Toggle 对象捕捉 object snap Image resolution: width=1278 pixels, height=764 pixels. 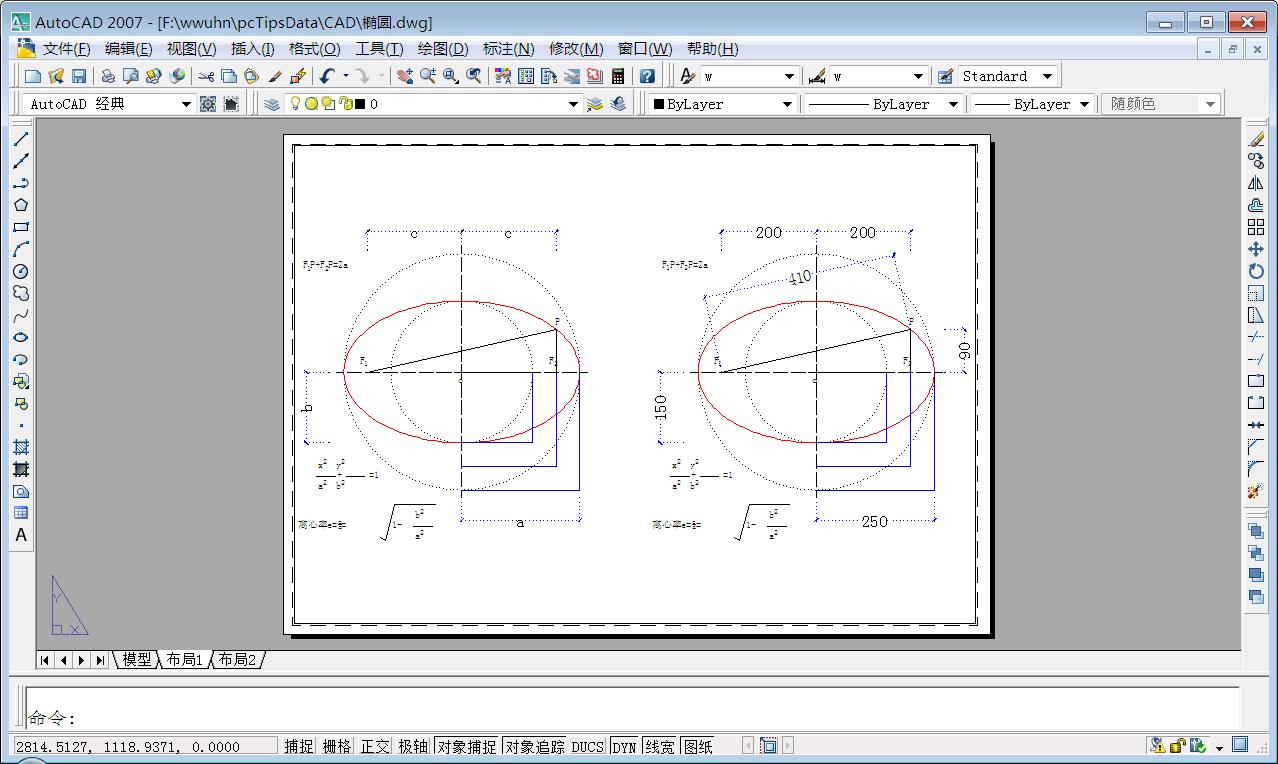467,746
